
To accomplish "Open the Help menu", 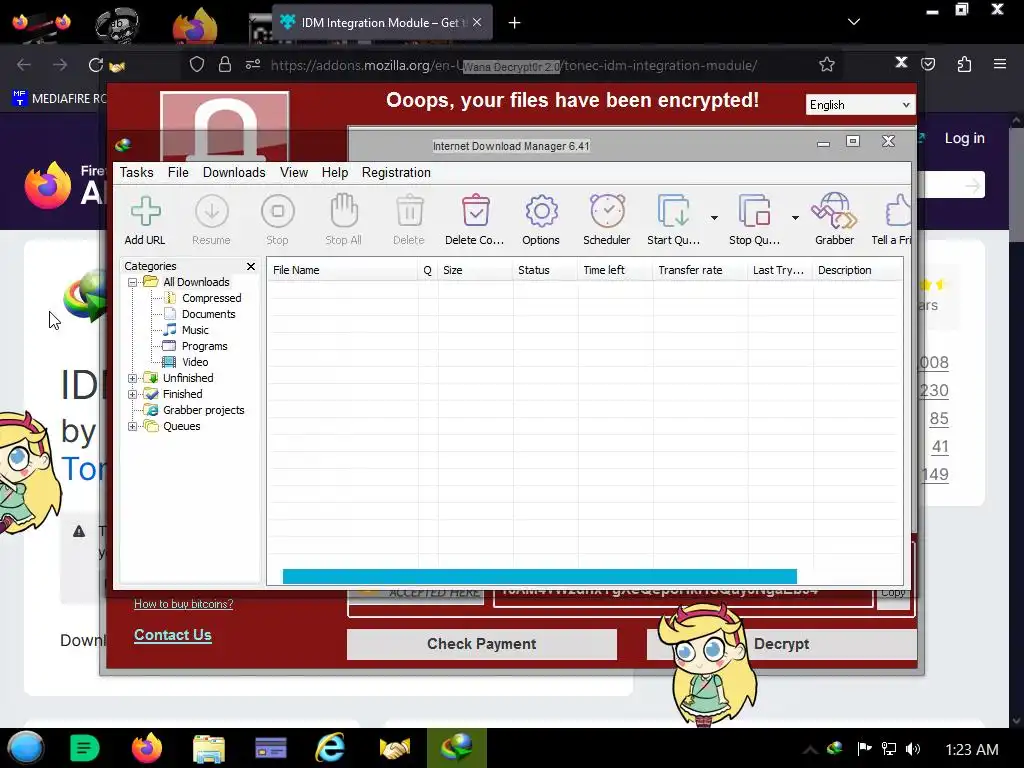I will tap(334, 172).
